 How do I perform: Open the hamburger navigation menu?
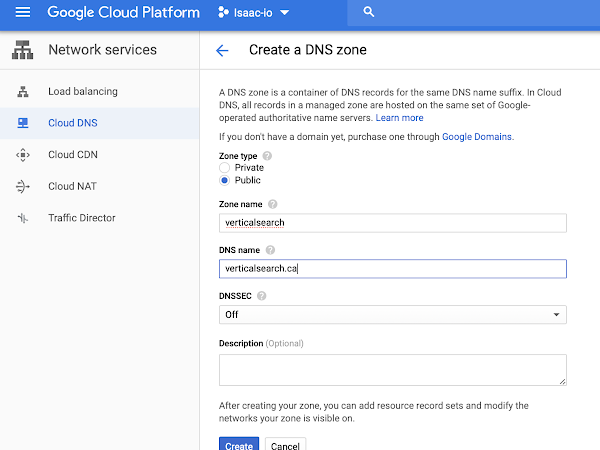pos(23,13)
